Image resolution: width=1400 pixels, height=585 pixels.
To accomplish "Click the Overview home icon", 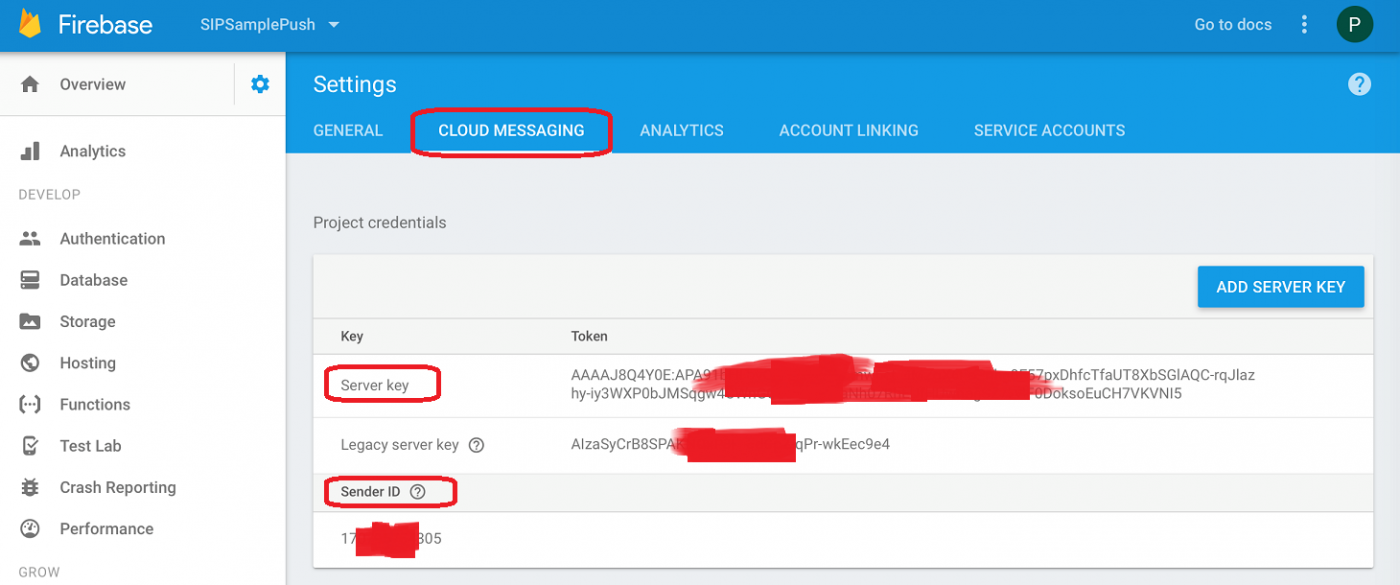I will tap(30, 85).
